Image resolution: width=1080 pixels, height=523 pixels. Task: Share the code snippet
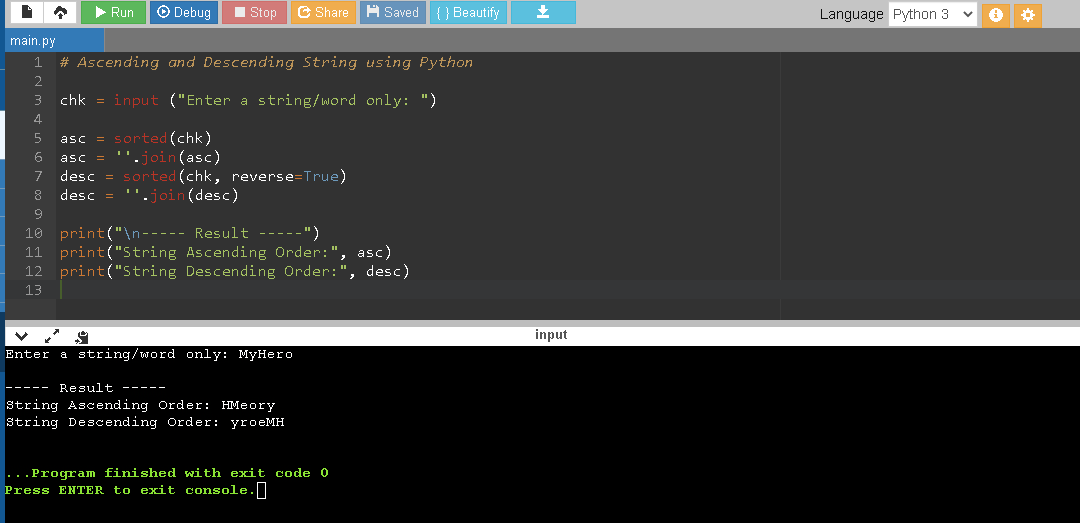click(x=323, y=12)
